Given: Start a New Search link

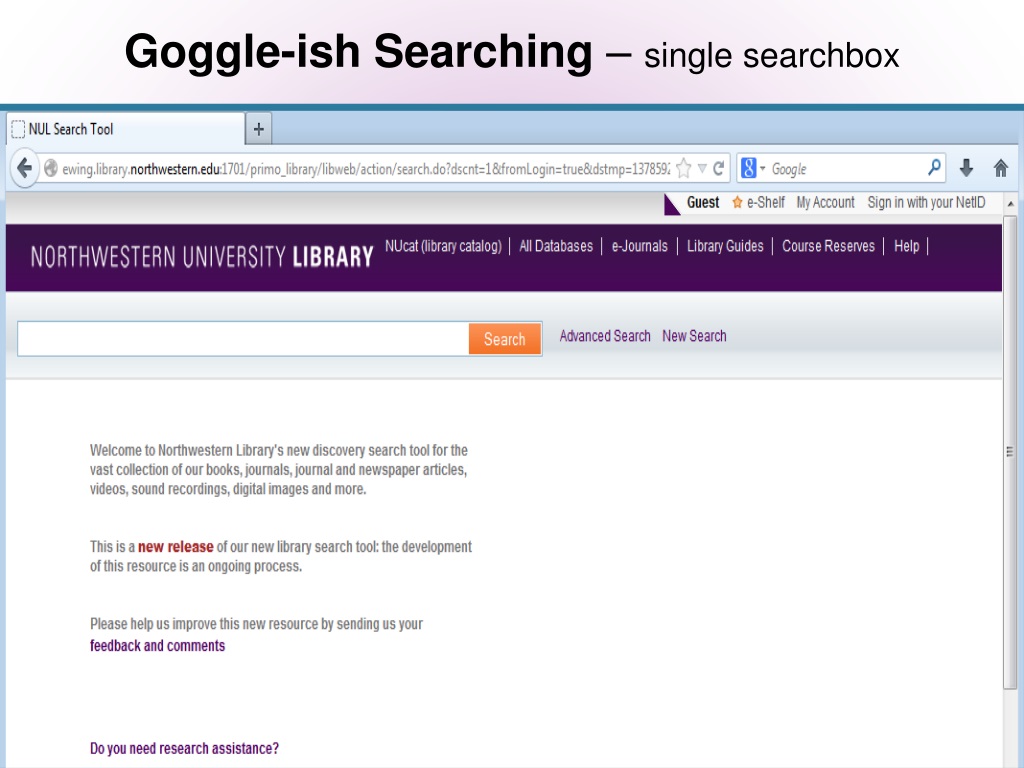Looking at the screenshot, I should click(x=694, y=336).
